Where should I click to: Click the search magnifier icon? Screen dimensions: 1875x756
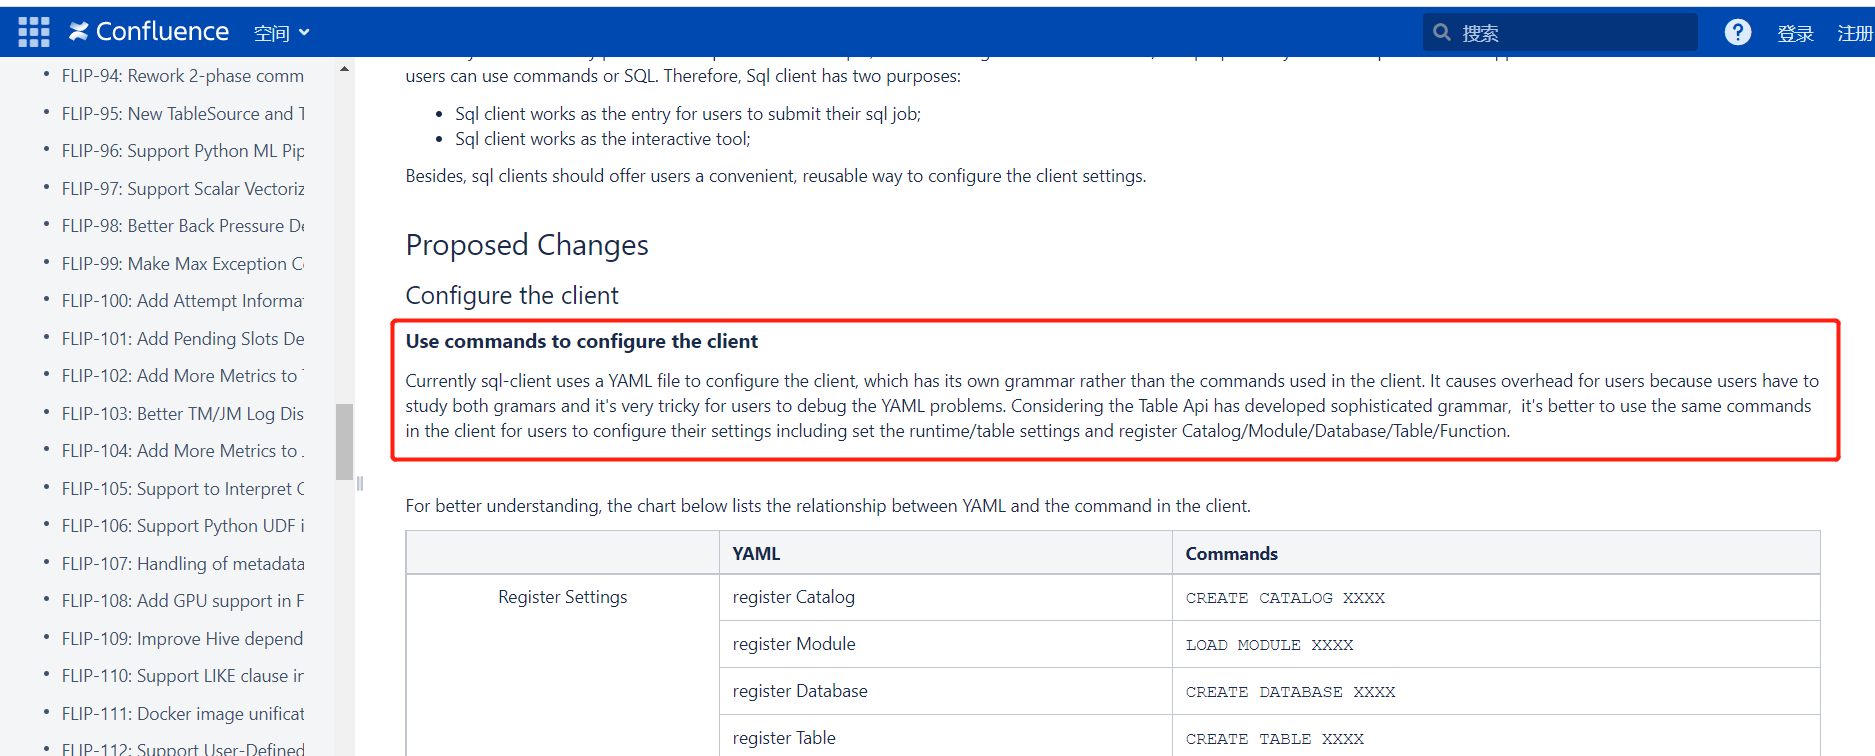pyautogui.click(x=1441, y=33)
